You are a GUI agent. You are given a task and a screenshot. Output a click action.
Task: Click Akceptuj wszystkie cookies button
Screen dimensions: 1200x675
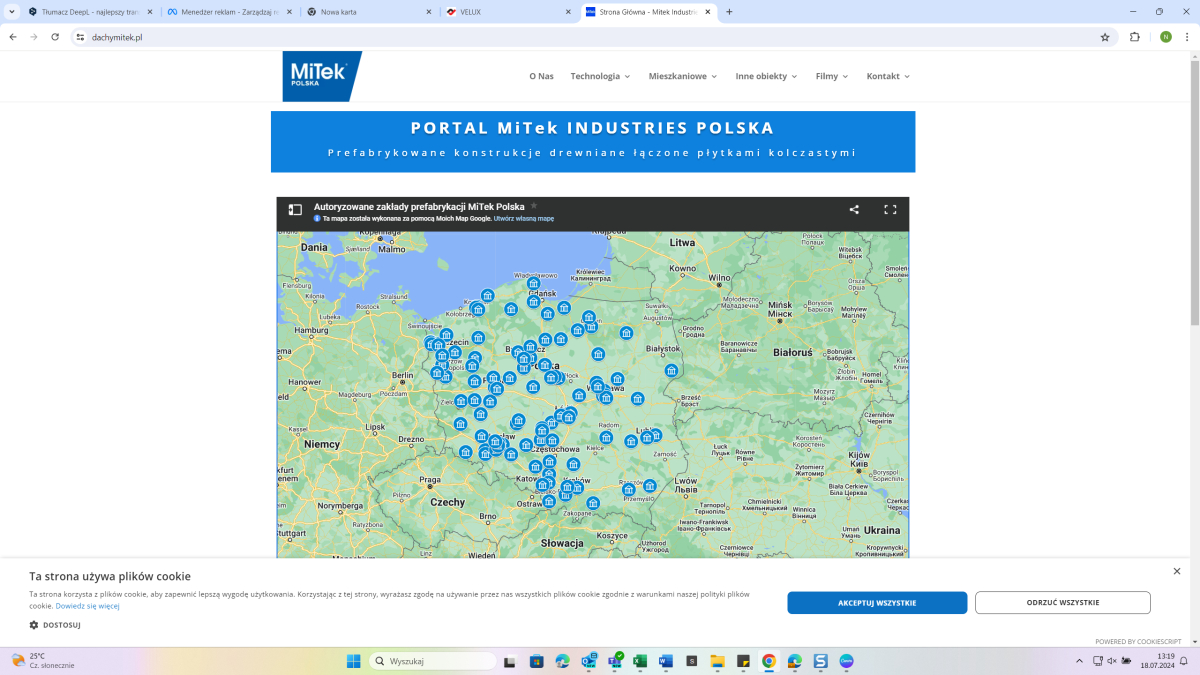click(877, 603)
